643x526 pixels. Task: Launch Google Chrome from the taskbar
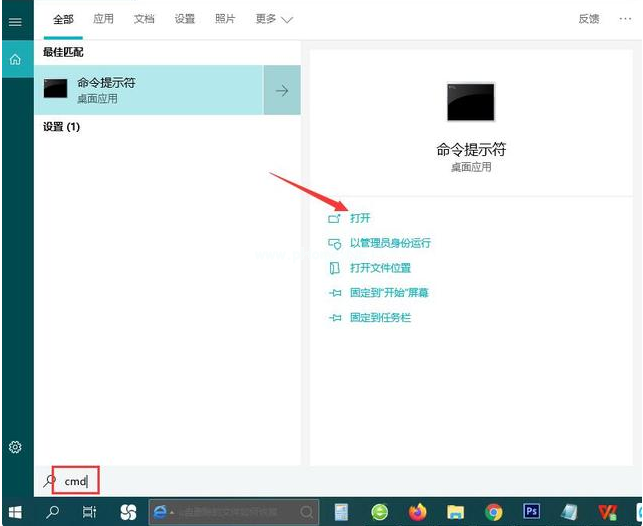click(x=494, y=512)
